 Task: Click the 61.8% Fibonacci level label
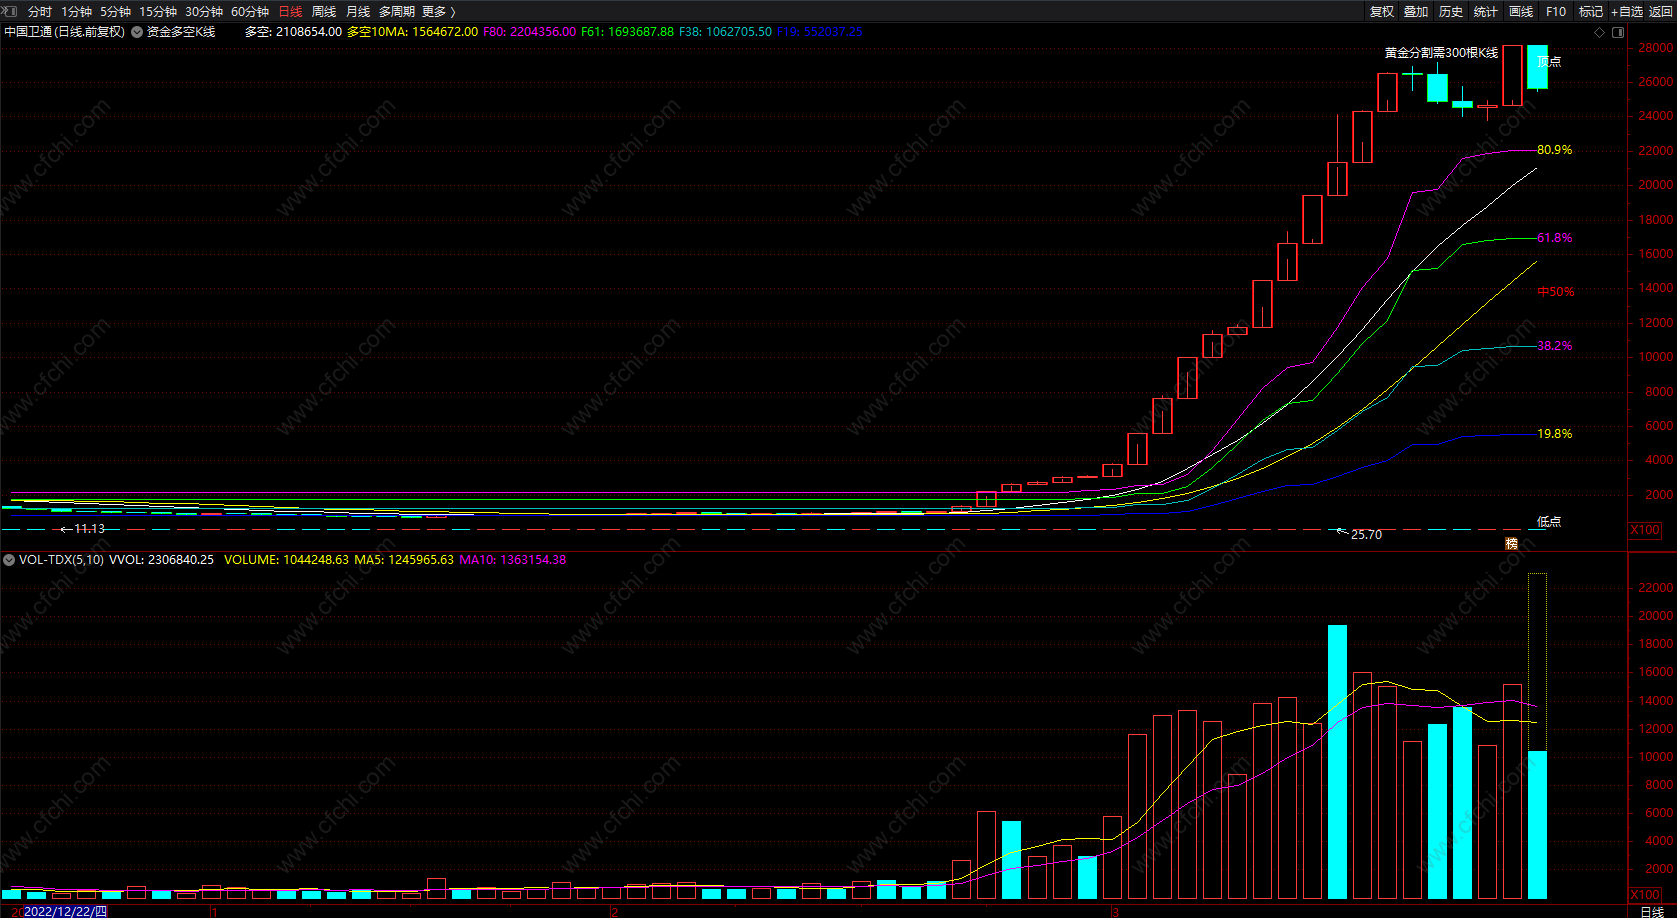(x=1554, y=238)
